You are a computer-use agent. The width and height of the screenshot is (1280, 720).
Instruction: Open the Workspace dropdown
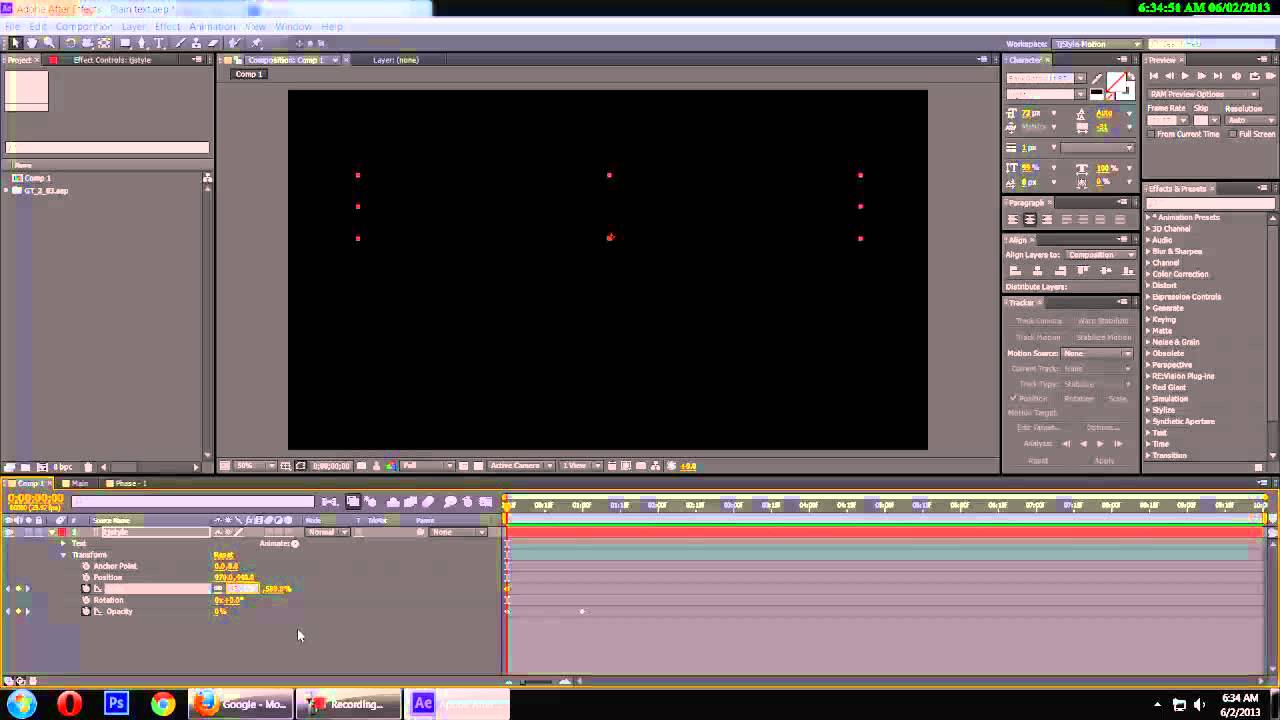click(x=1096, y=44)
